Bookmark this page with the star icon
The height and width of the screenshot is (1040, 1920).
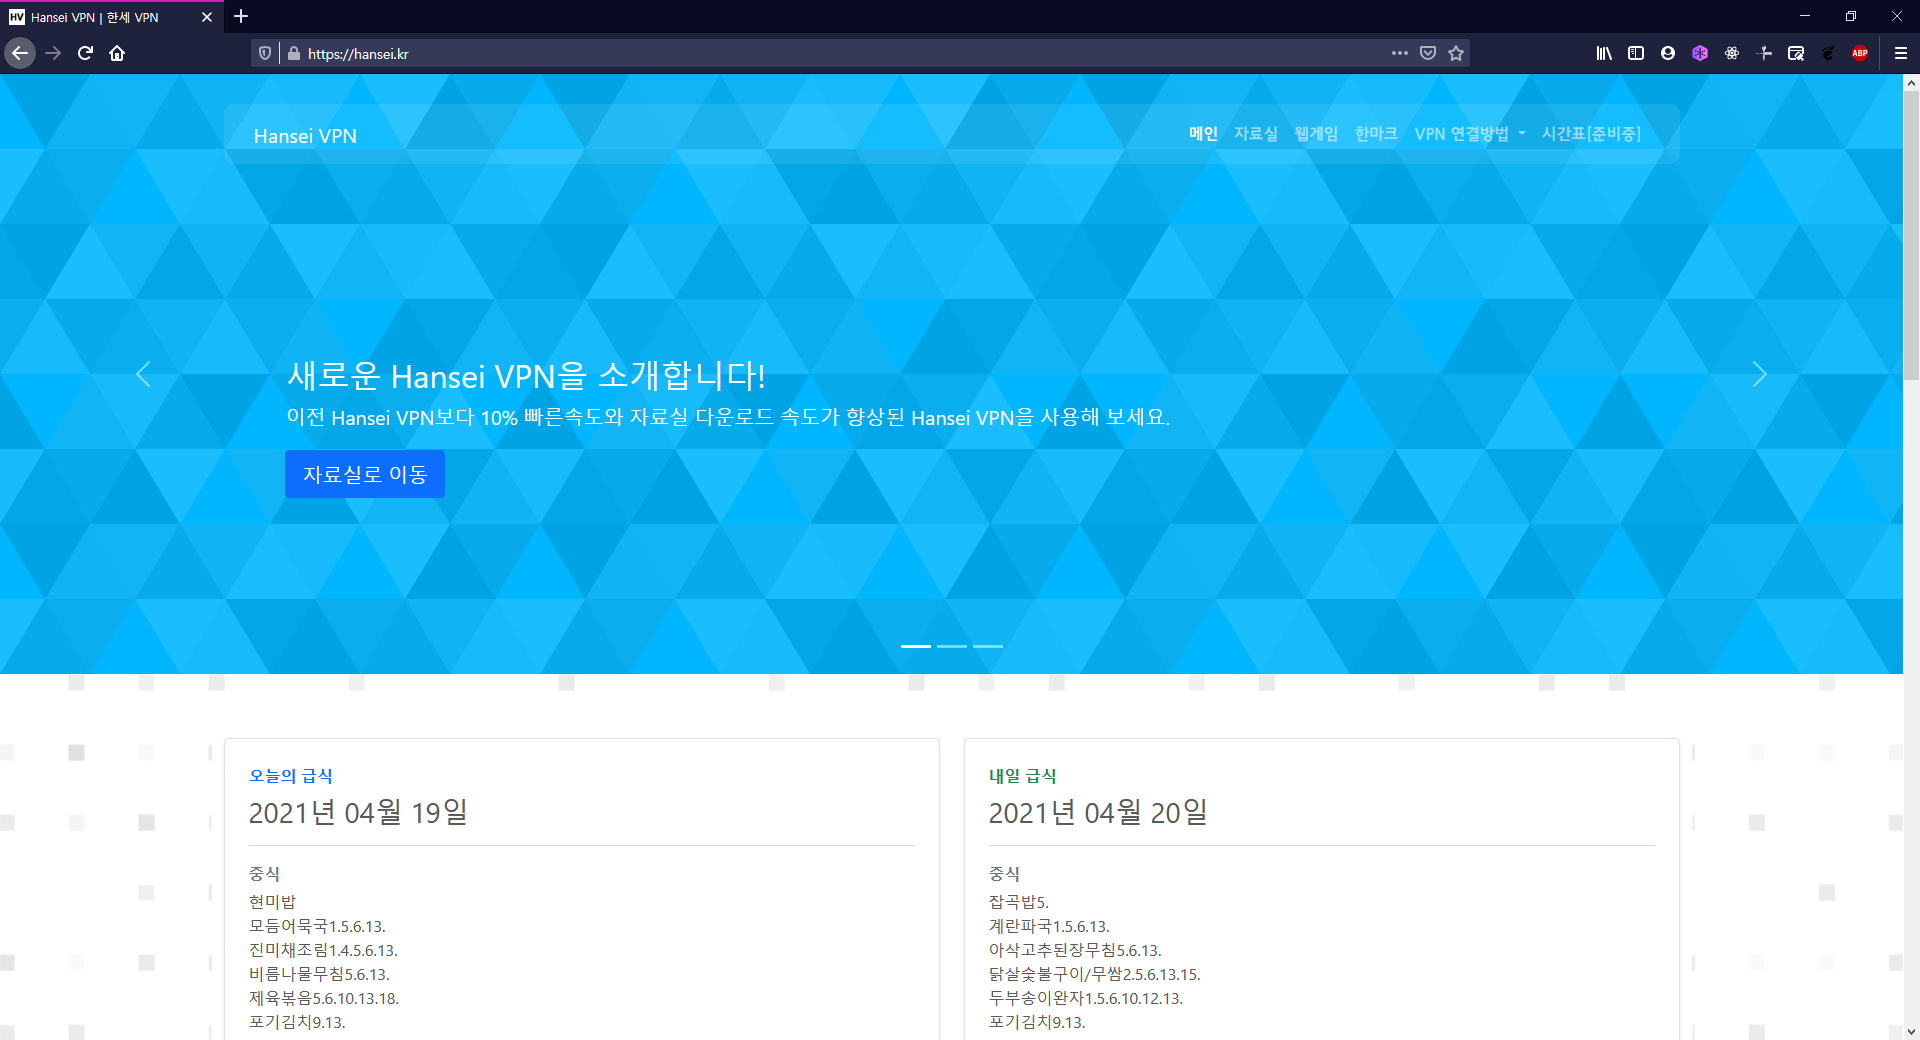point(1456,53)
